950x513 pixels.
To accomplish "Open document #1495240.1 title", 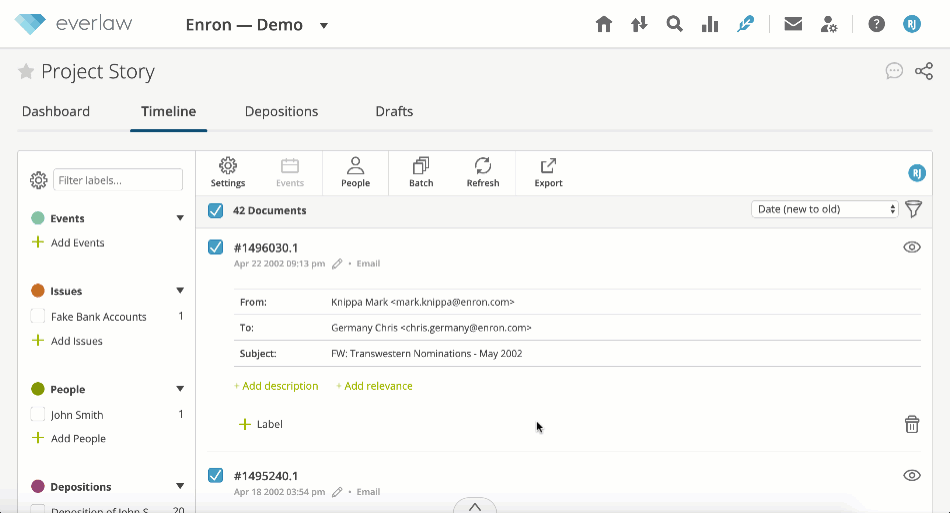I will click(x=266, y=476).
